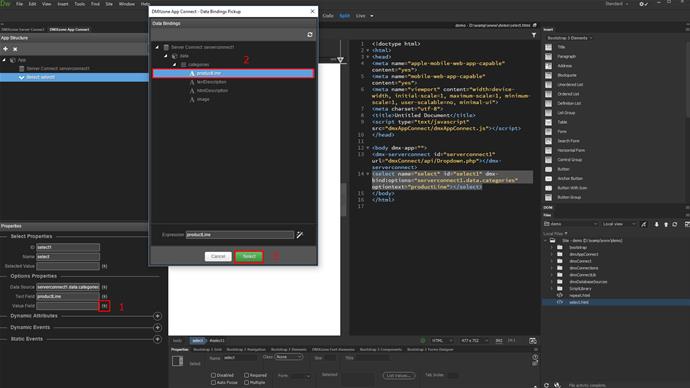This screenshot has height=388, width=690.
Task: Open the Class dropdown in Property inspector
Action: click(289, 357)
